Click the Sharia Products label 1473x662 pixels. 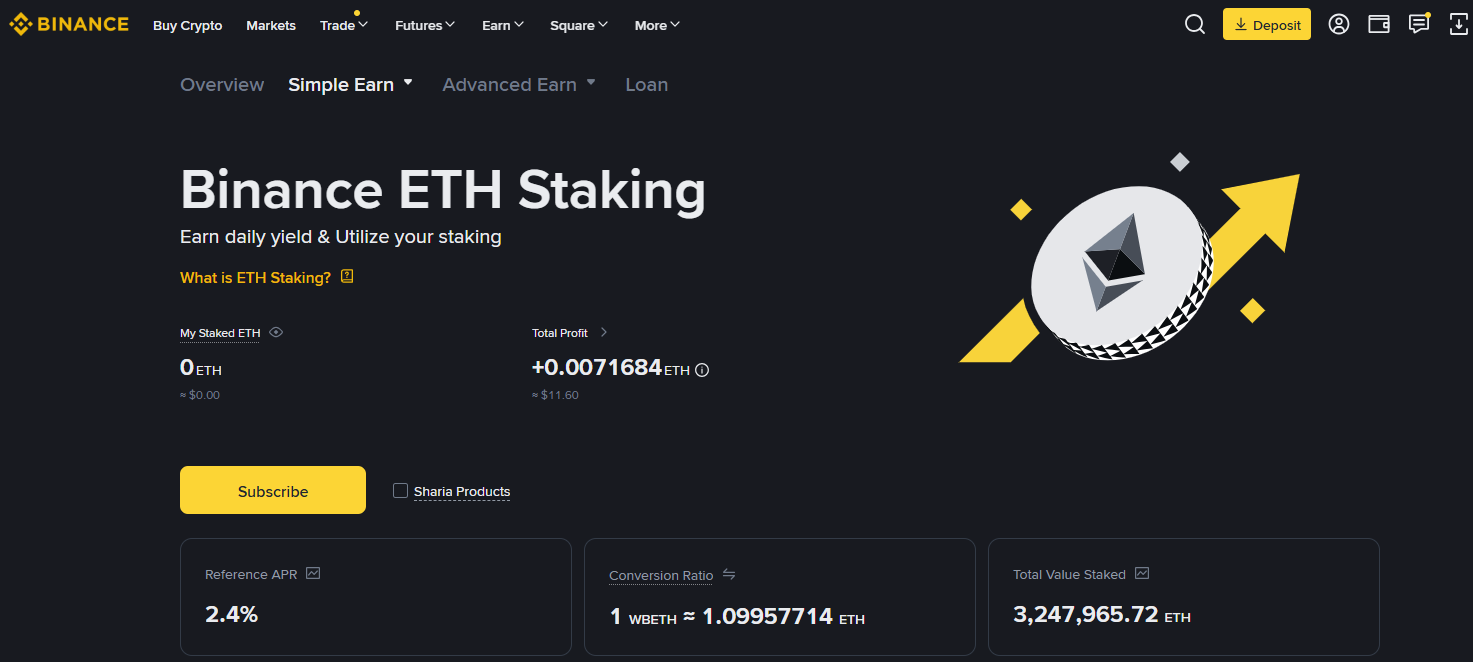click(x=462, y=491)
